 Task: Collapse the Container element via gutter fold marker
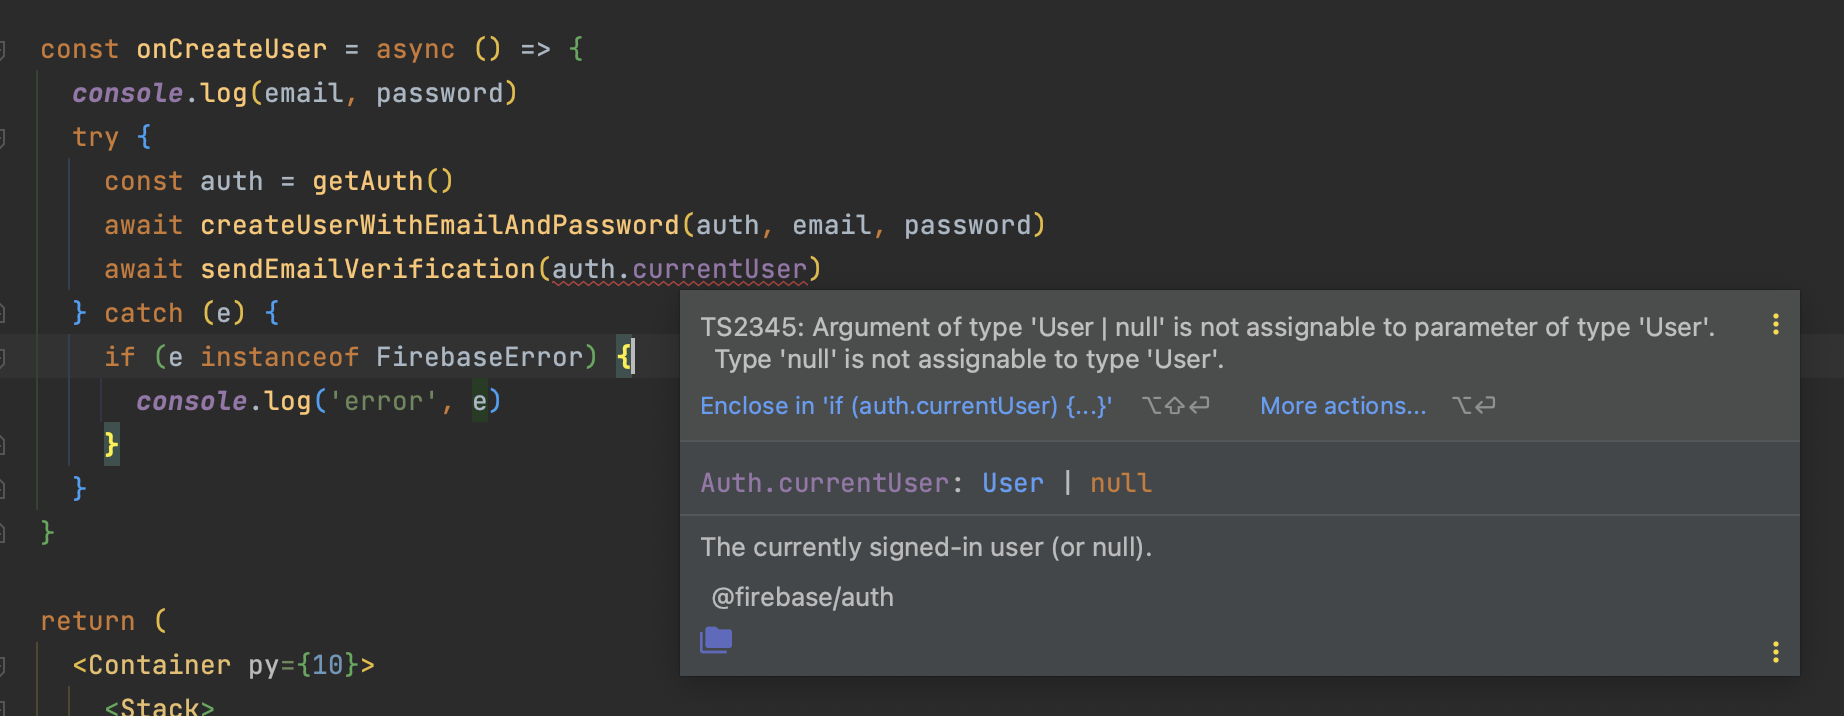(3, 665)
